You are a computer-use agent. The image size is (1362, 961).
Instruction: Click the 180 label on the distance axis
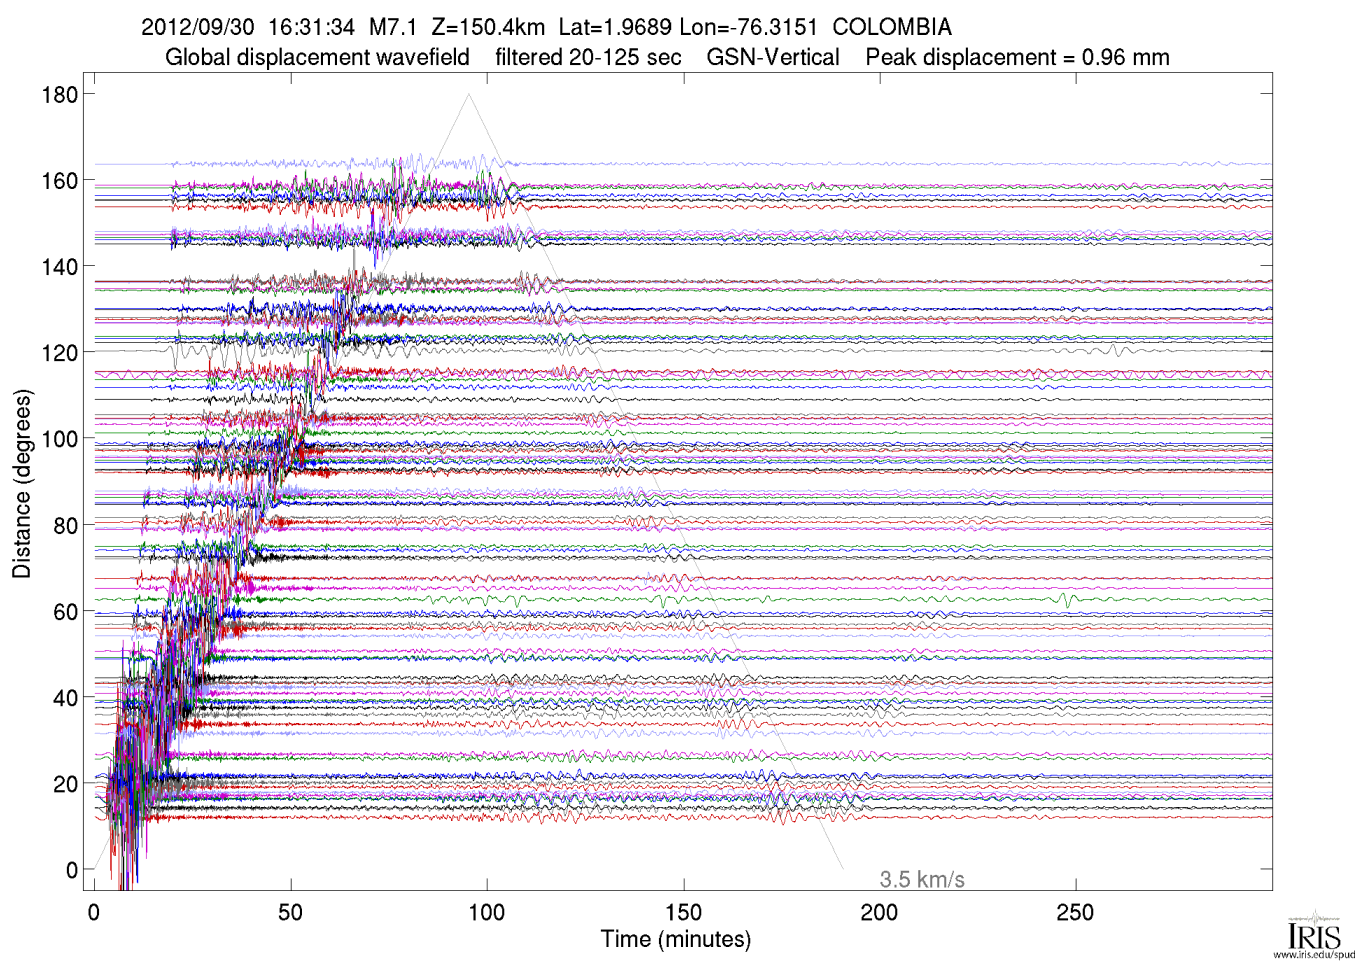click(59, 95)
